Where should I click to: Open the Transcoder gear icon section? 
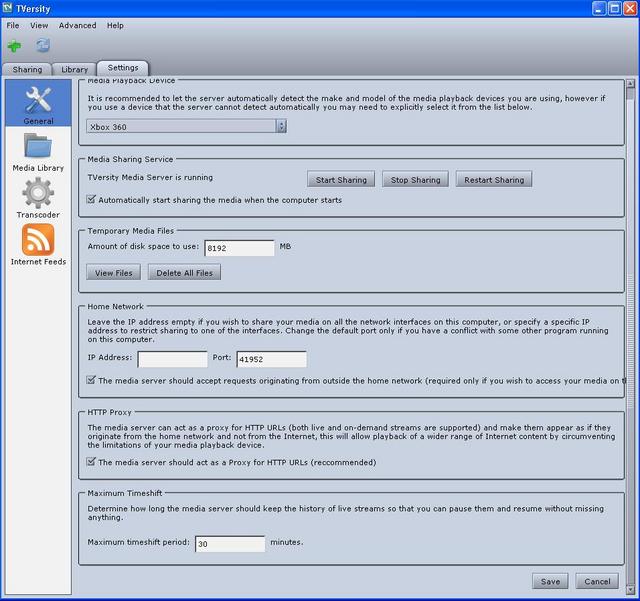(38, 198)
